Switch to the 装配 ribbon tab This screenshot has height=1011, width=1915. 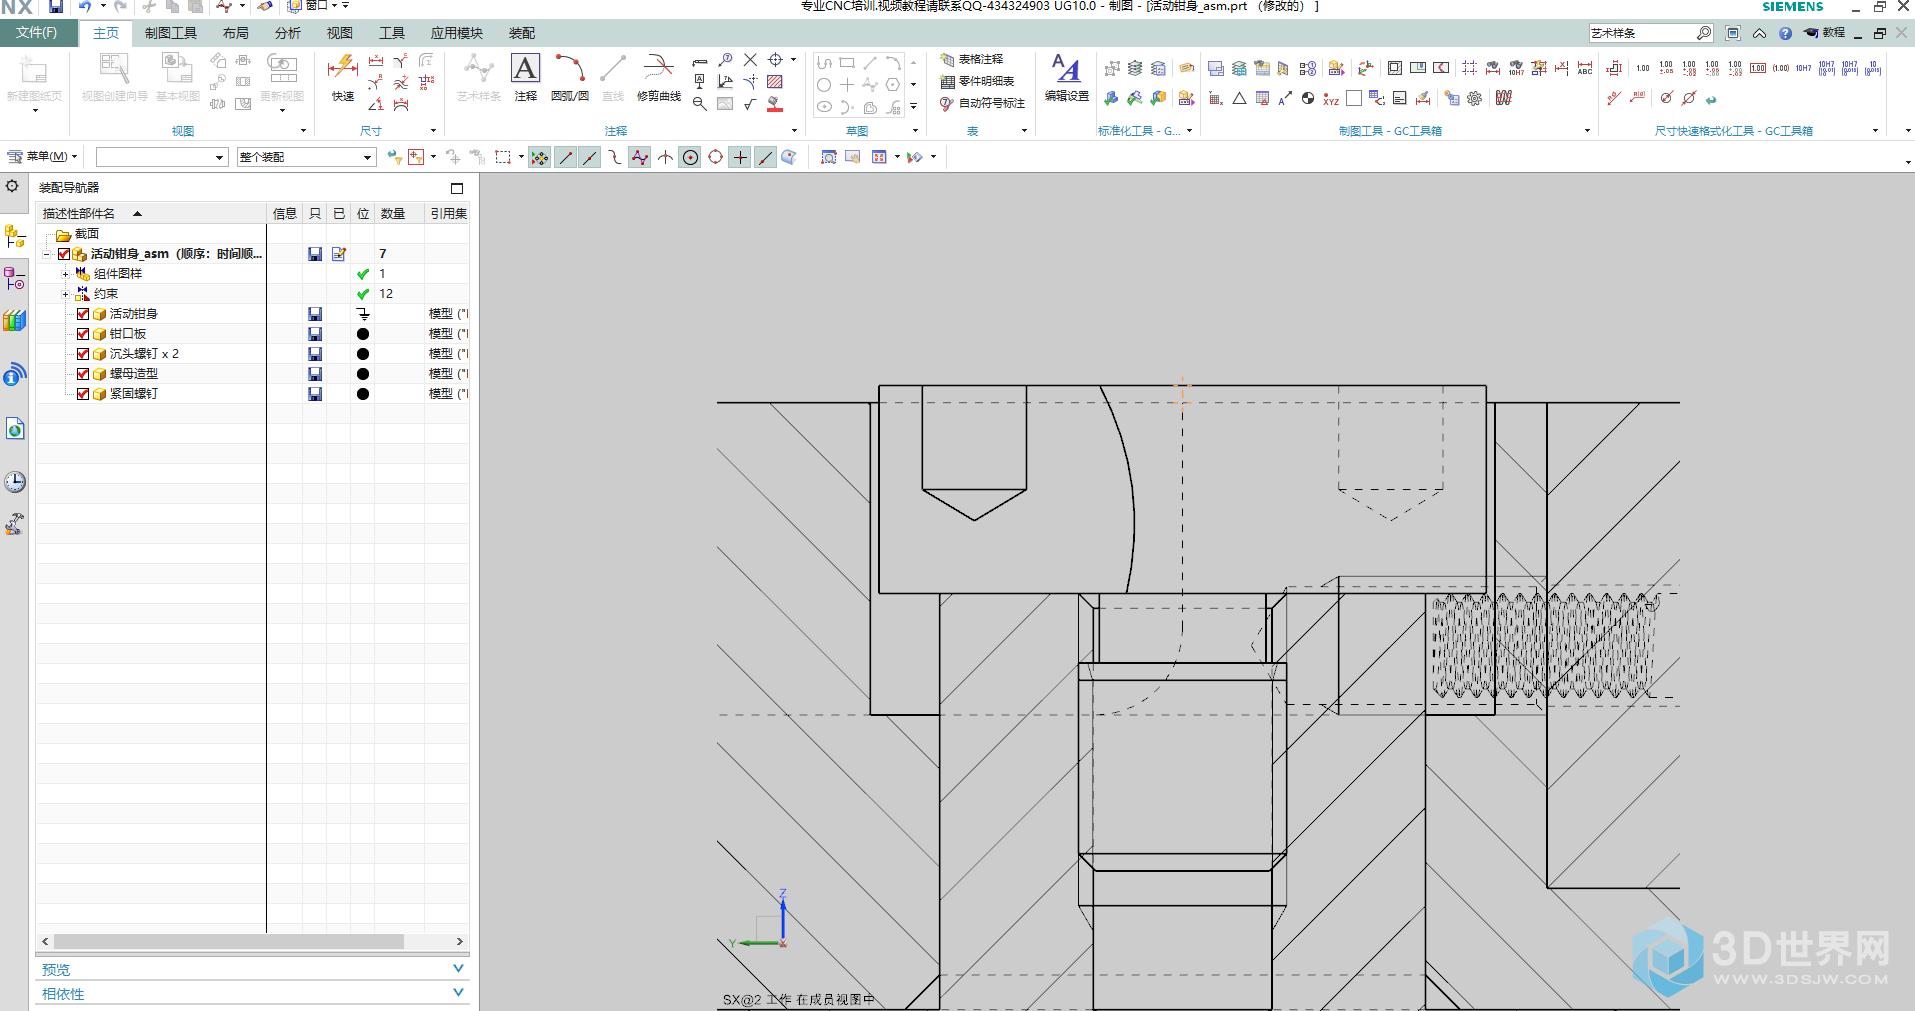point(522,33)
